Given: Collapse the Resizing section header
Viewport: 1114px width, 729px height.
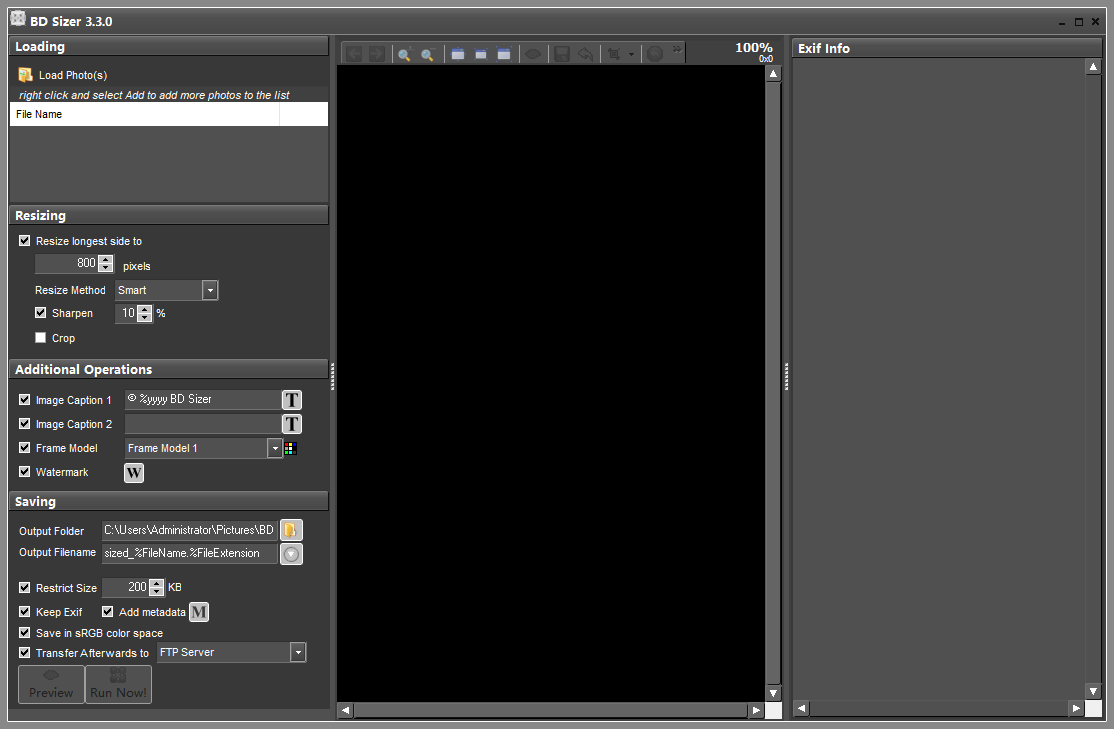Looking at the screenshot, I should (x=168, y=215).
